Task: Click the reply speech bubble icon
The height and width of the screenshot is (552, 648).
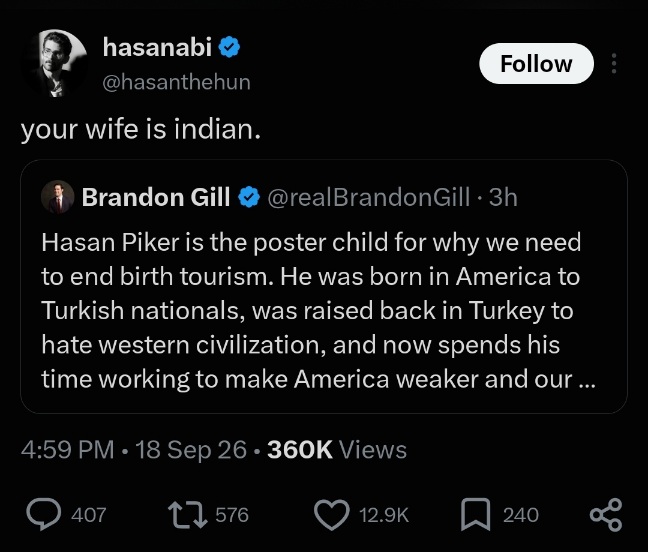Action: click(43, 514)
